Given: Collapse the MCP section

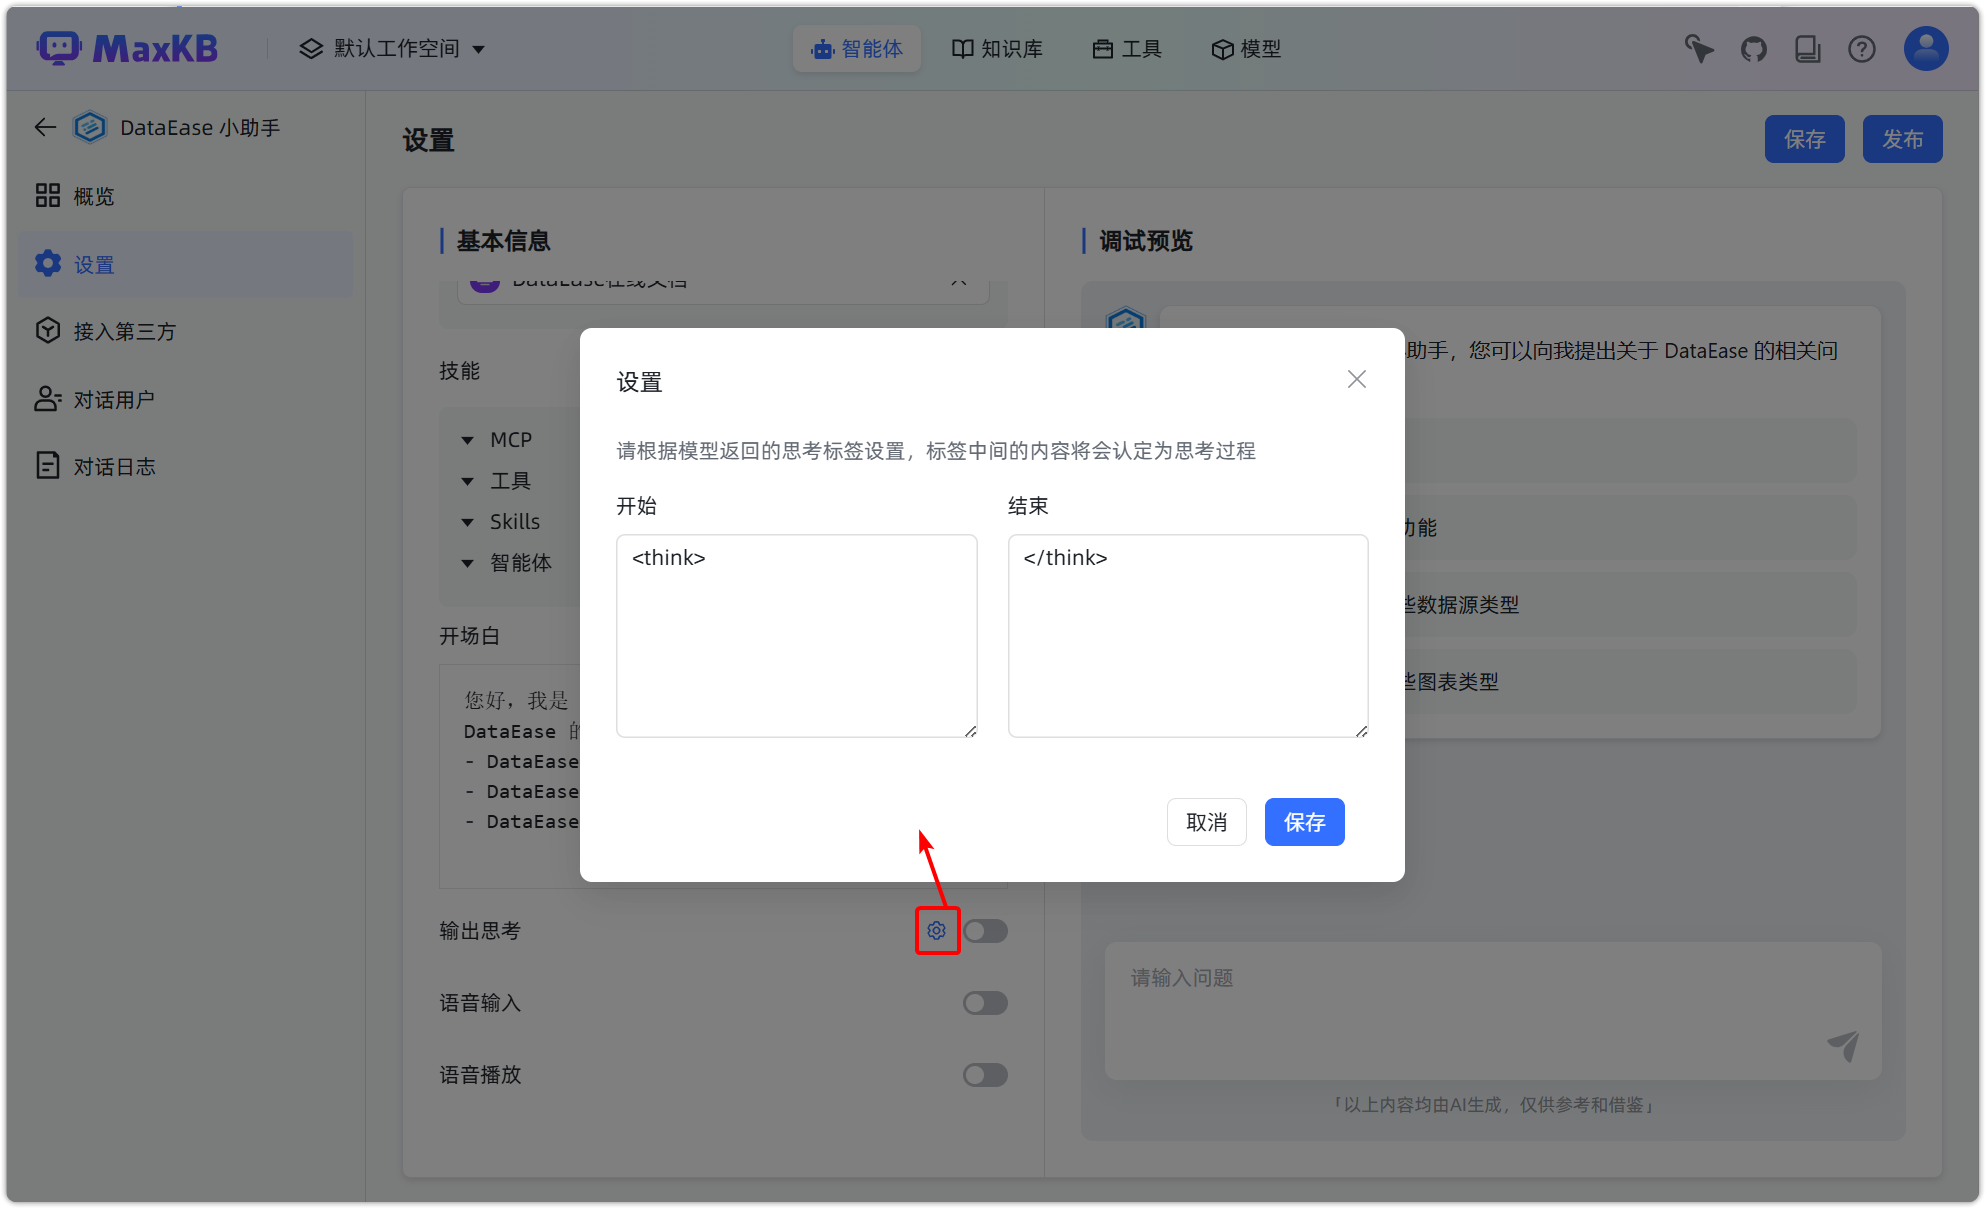Looking at the screenshot, I should [x=467, y=439].
